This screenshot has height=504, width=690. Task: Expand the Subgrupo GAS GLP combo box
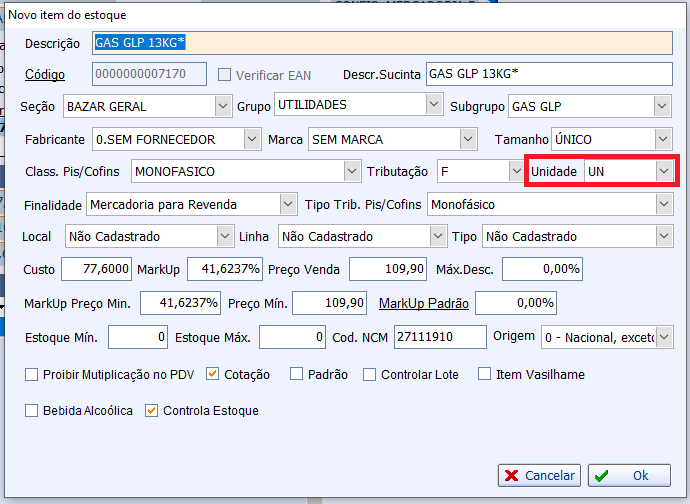pyautogui.click(x=663, y=106)
